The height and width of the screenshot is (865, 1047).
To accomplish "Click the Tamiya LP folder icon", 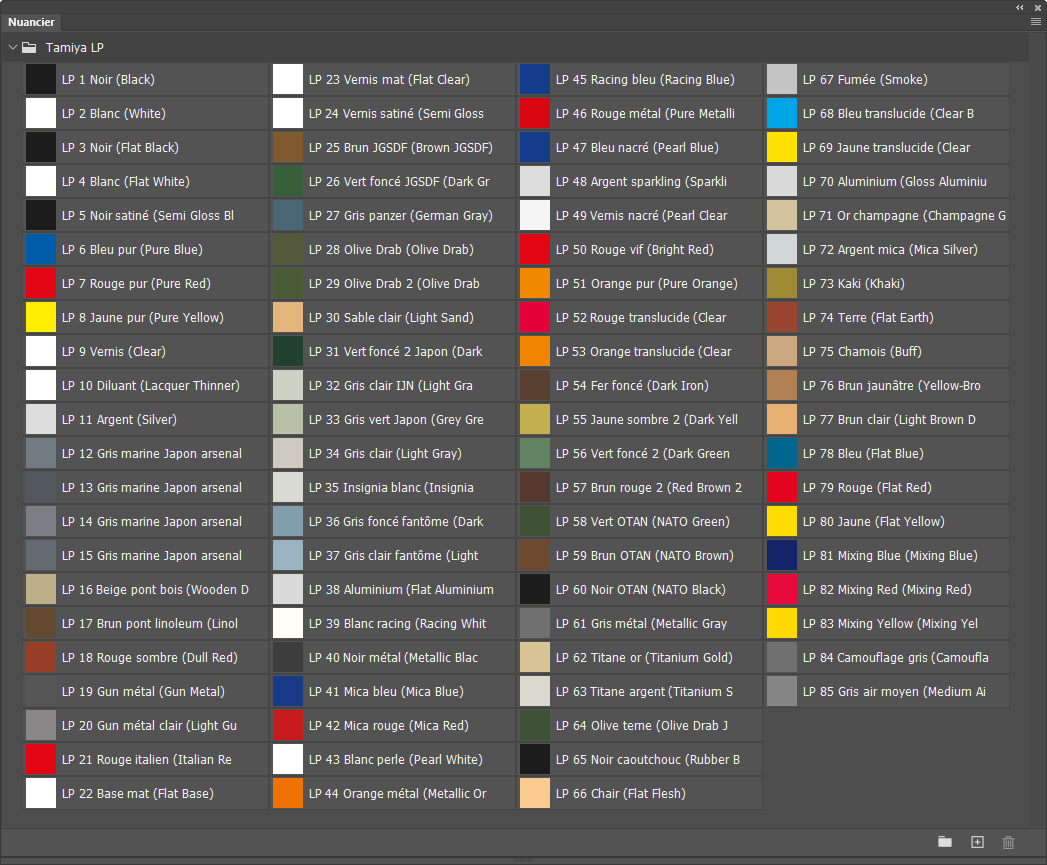I will coord(30,47).
